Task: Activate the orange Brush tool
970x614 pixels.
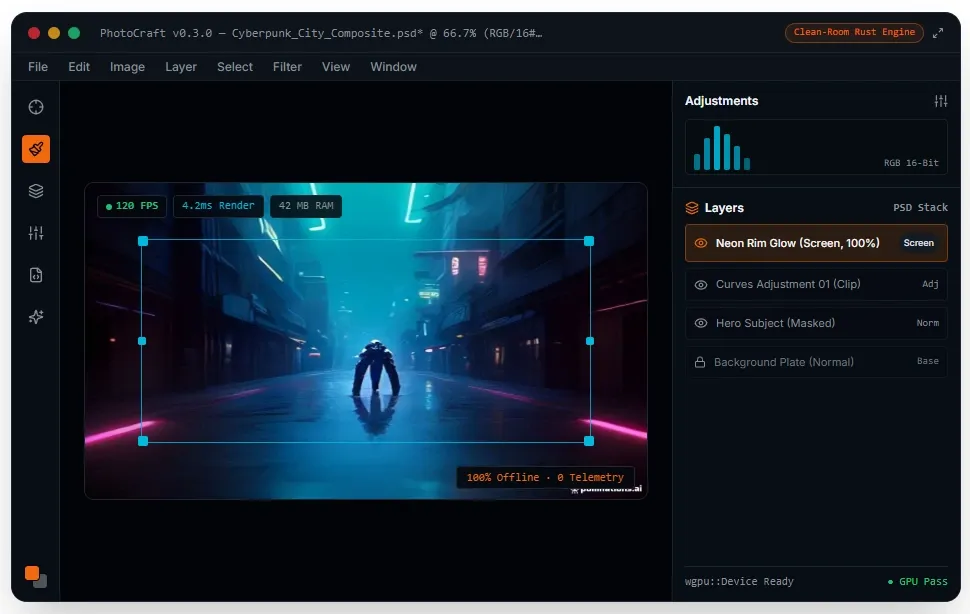Action: pos(36,149)
